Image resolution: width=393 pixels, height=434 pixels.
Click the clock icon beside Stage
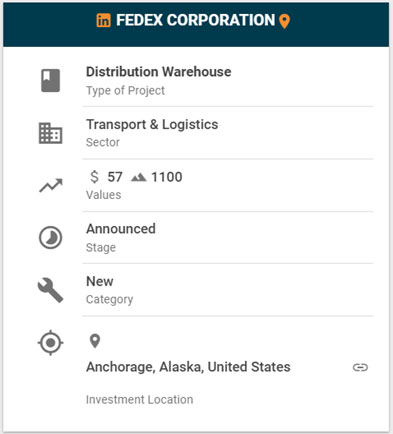coord(50,238)
